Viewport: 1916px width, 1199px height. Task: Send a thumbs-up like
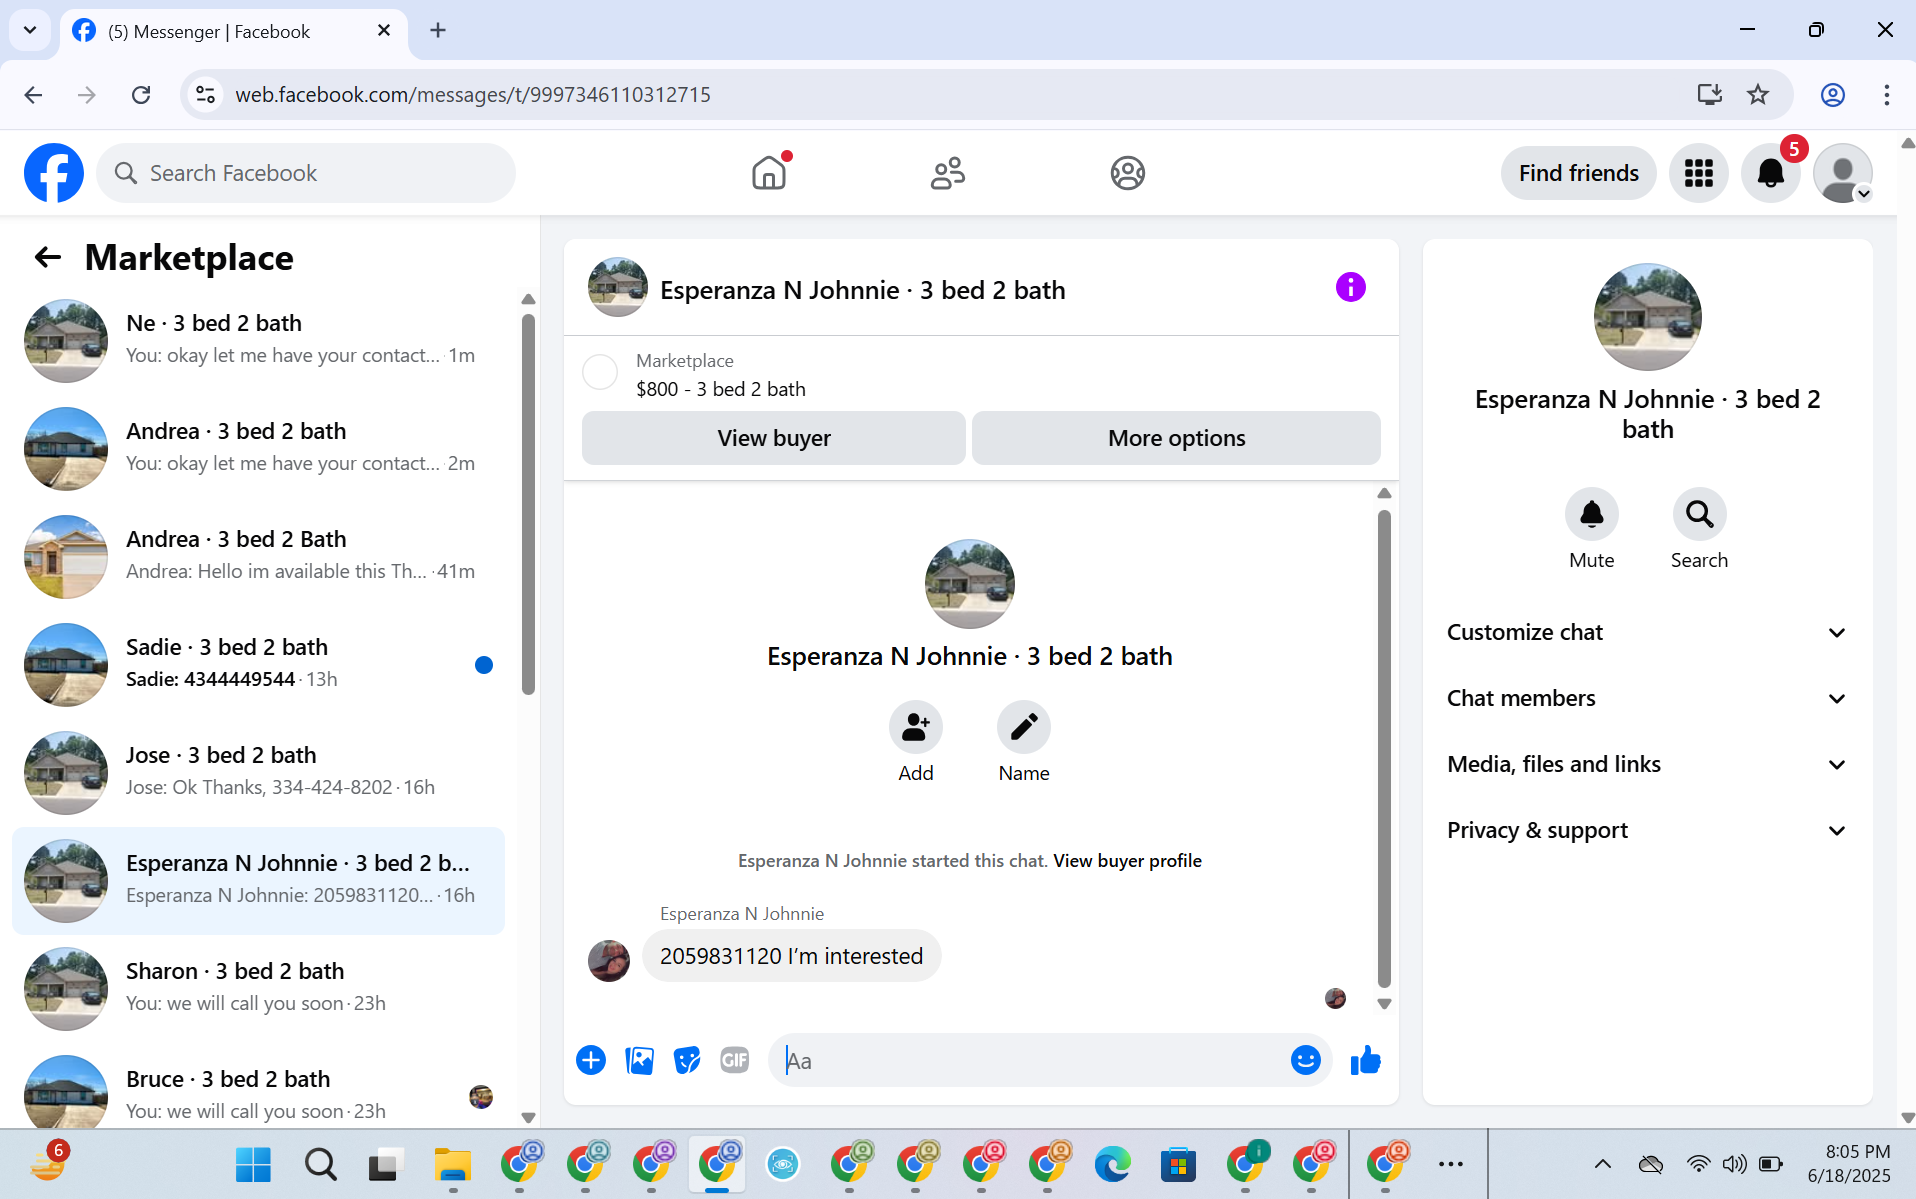(x=1365, y=1060)
